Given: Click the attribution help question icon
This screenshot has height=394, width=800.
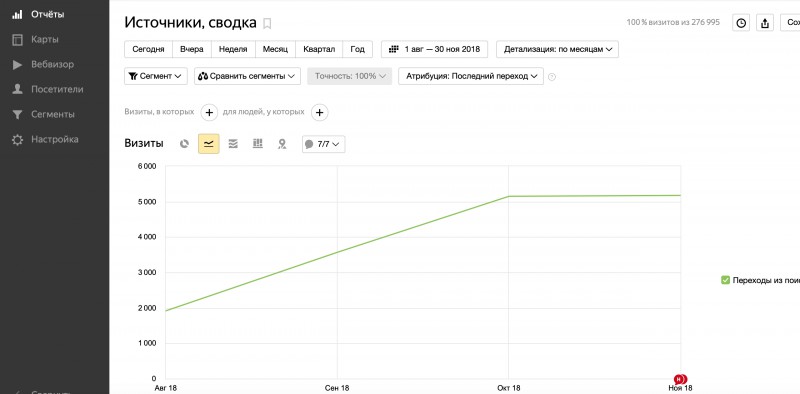Looking at the screenshot, I should point(552,77).
